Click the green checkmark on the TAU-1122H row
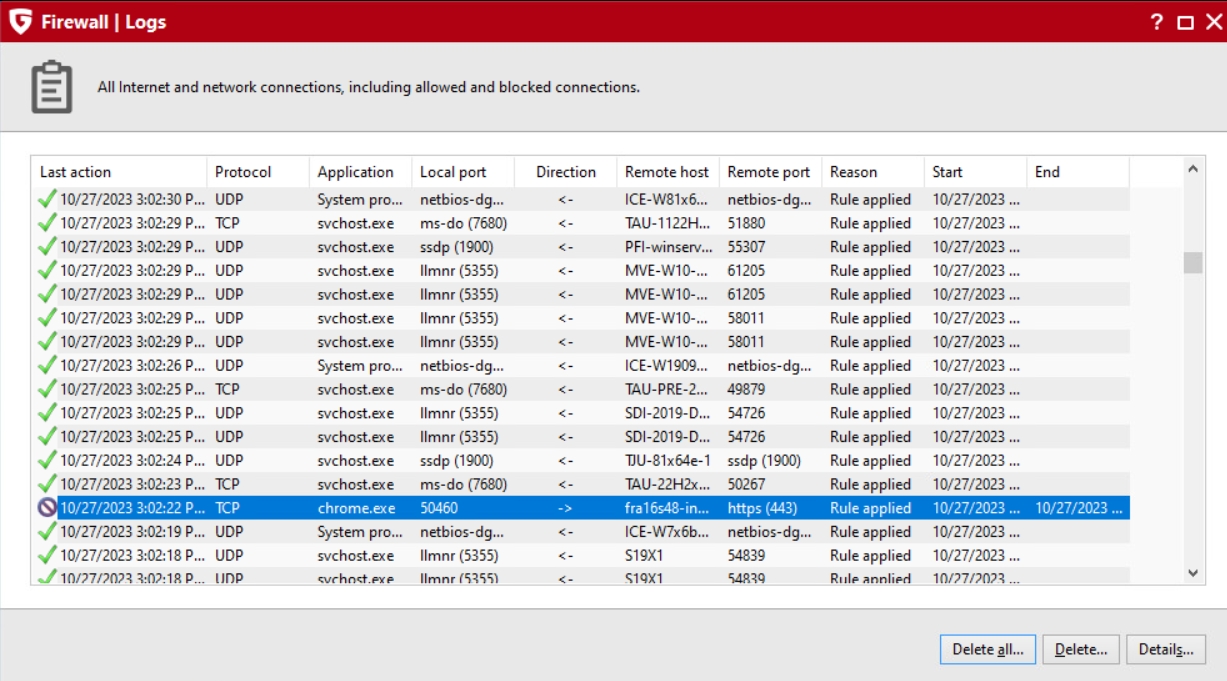1227x681 pixels. pos(47,223)
